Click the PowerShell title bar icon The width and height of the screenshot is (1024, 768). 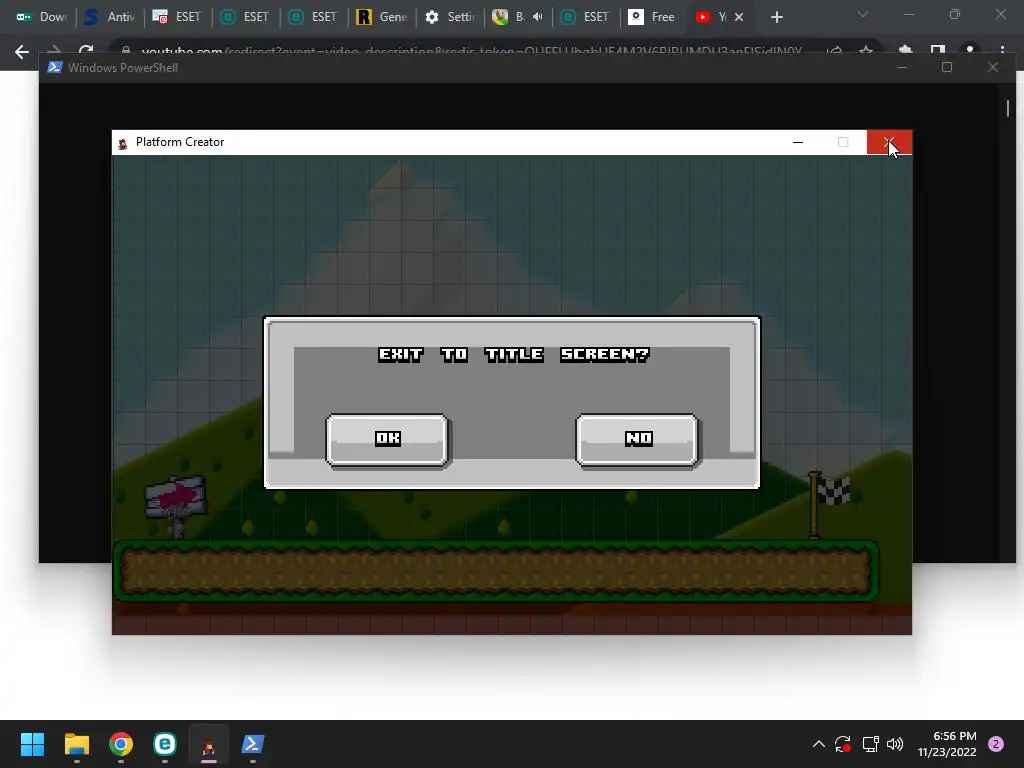55,67
